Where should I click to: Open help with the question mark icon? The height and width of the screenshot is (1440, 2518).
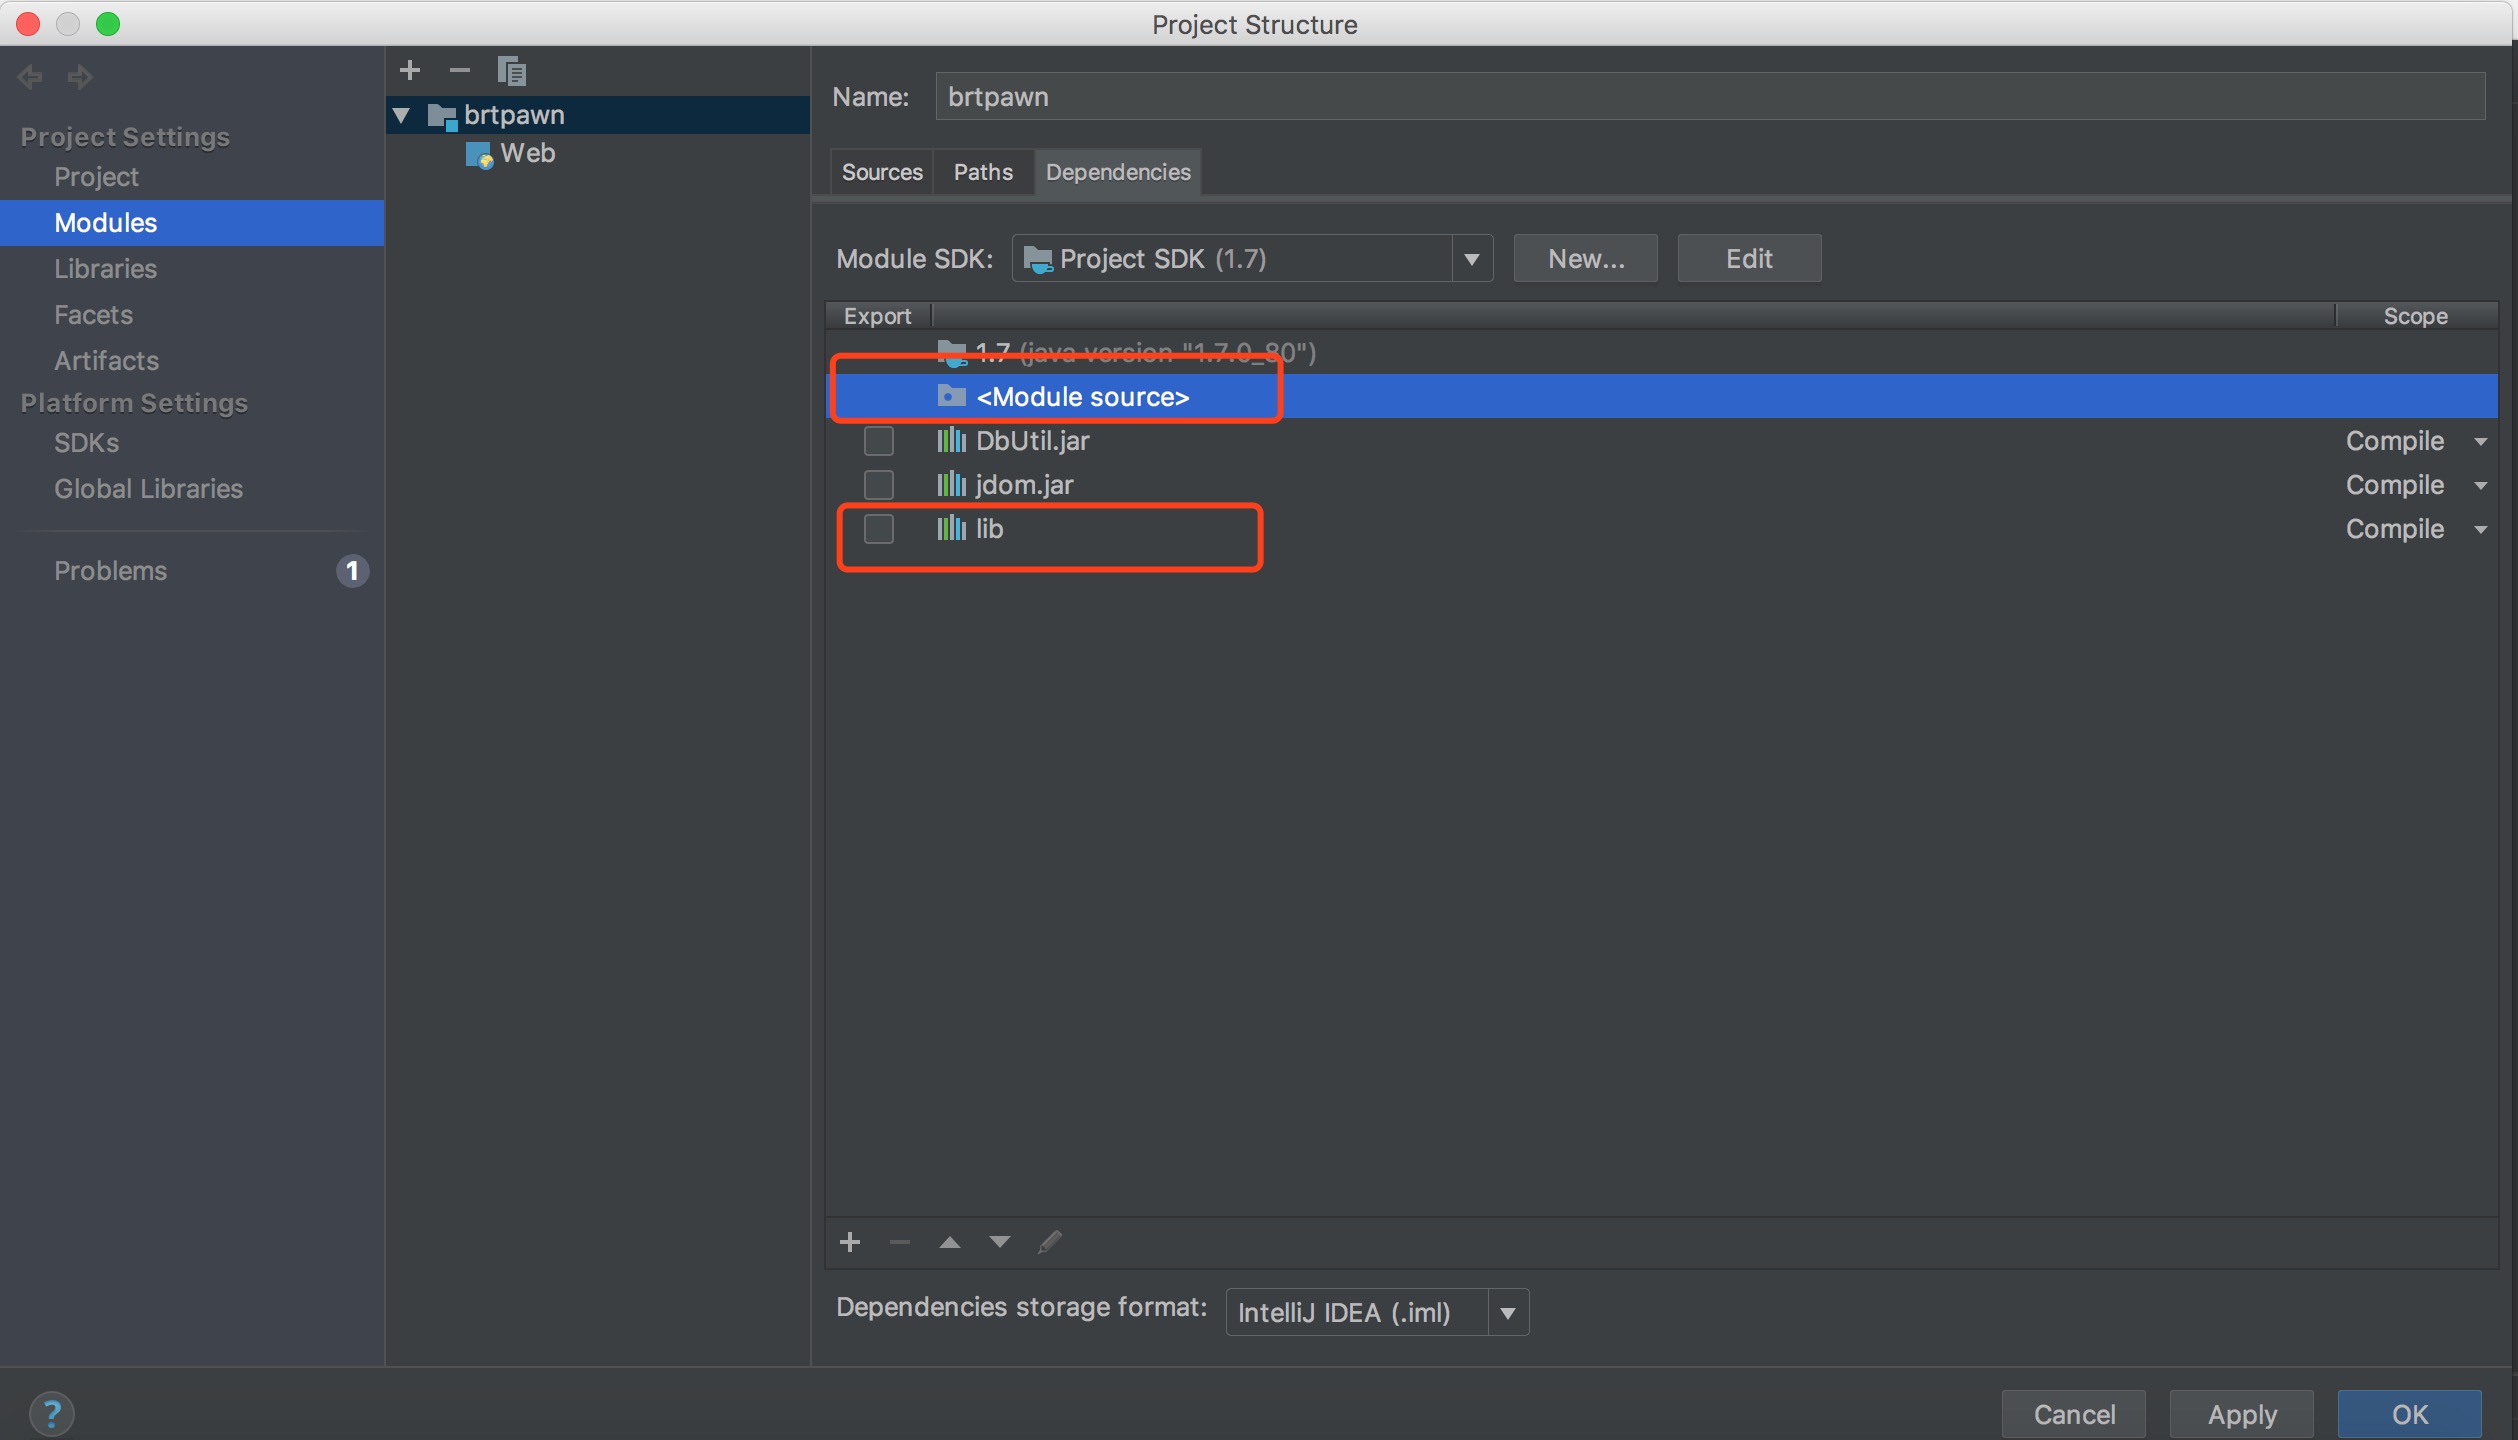click(52, 1413)
